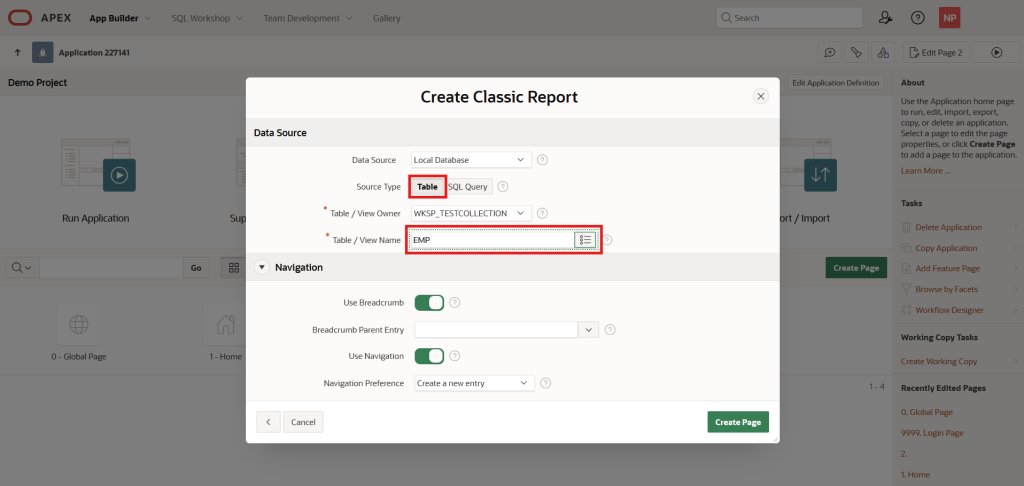
Task: Show help for Source Type
Action: (502, 187)
